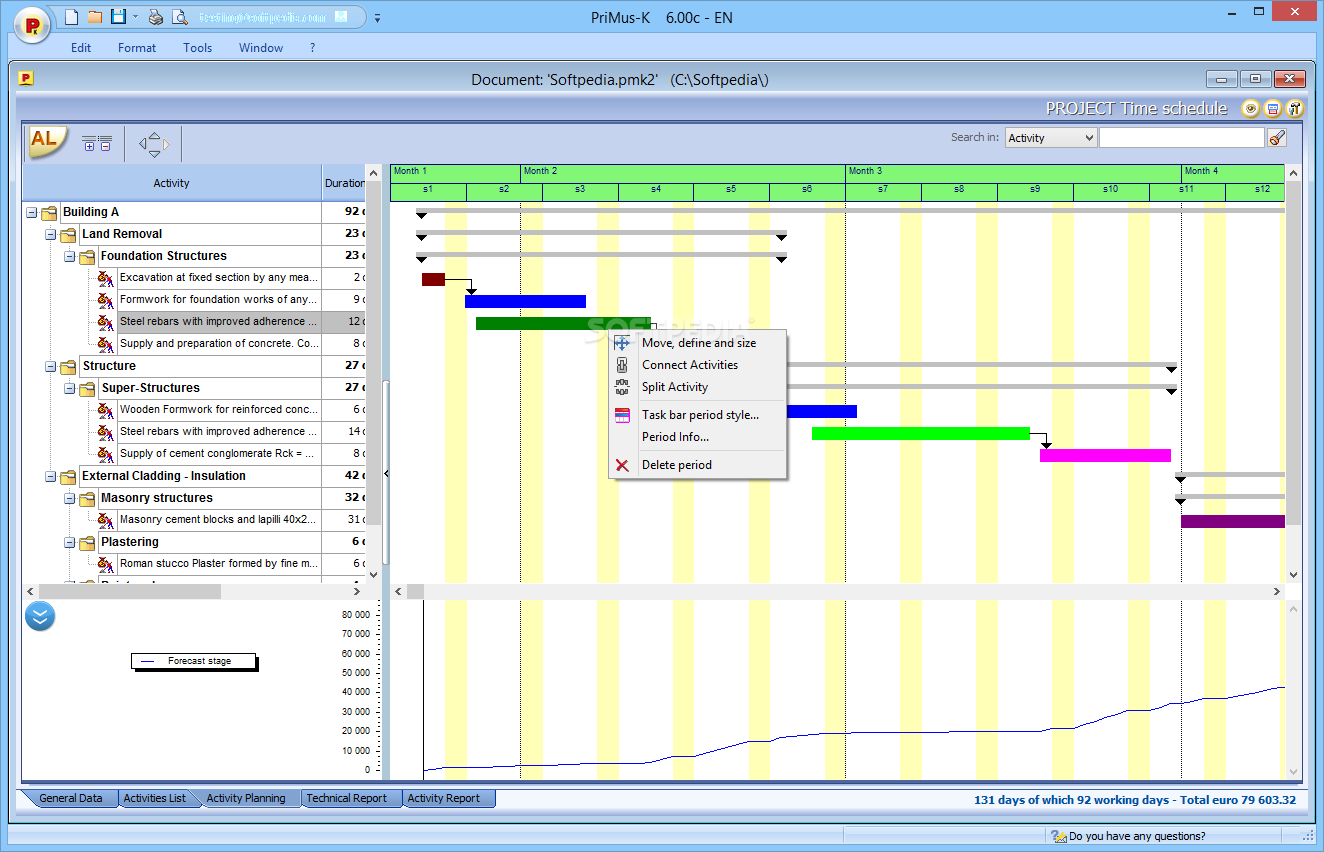Image resolution: width=1324 pixels, height=852 pixels.
Task: Open the Tools menu
Action: (x=198, y=48)
